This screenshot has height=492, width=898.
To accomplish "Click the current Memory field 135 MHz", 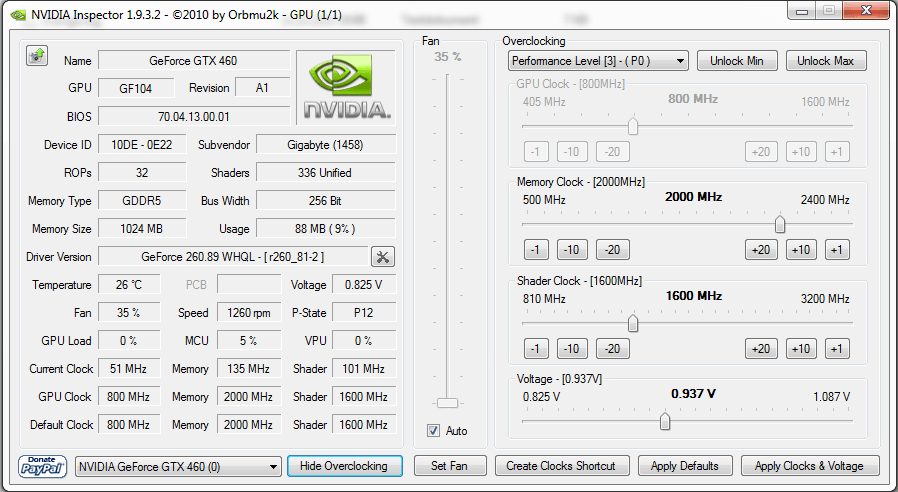I will coord(249,369).
